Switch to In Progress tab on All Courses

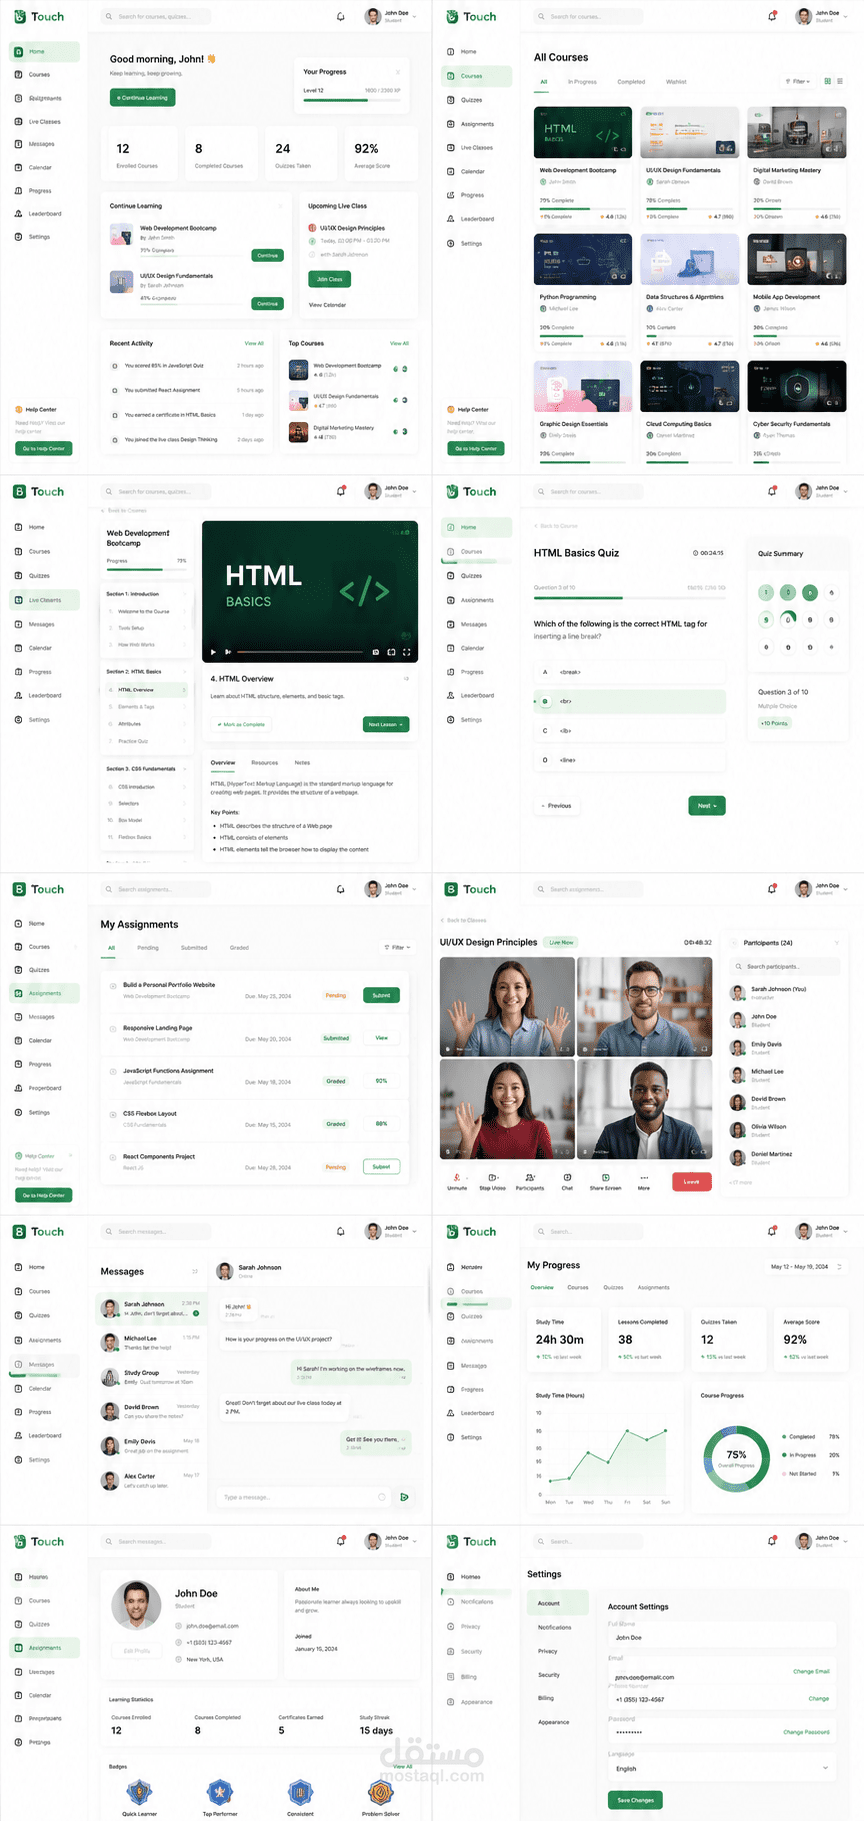tap(582, 82)
